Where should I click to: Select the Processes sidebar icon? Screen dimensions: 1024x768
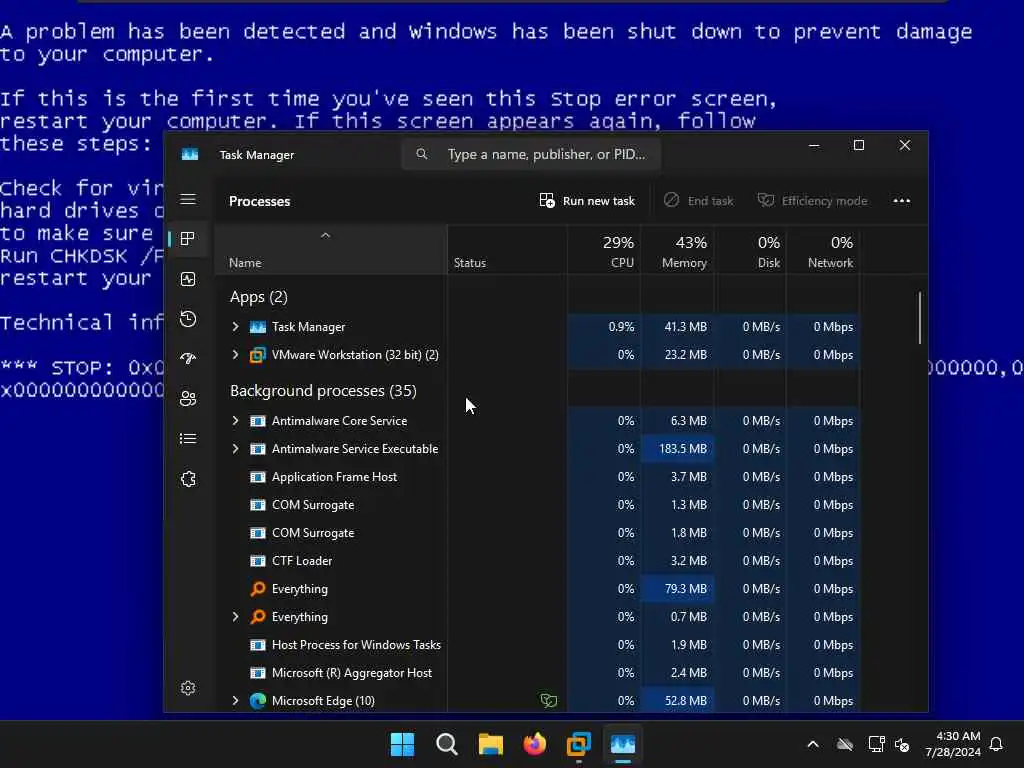point(188,239)
